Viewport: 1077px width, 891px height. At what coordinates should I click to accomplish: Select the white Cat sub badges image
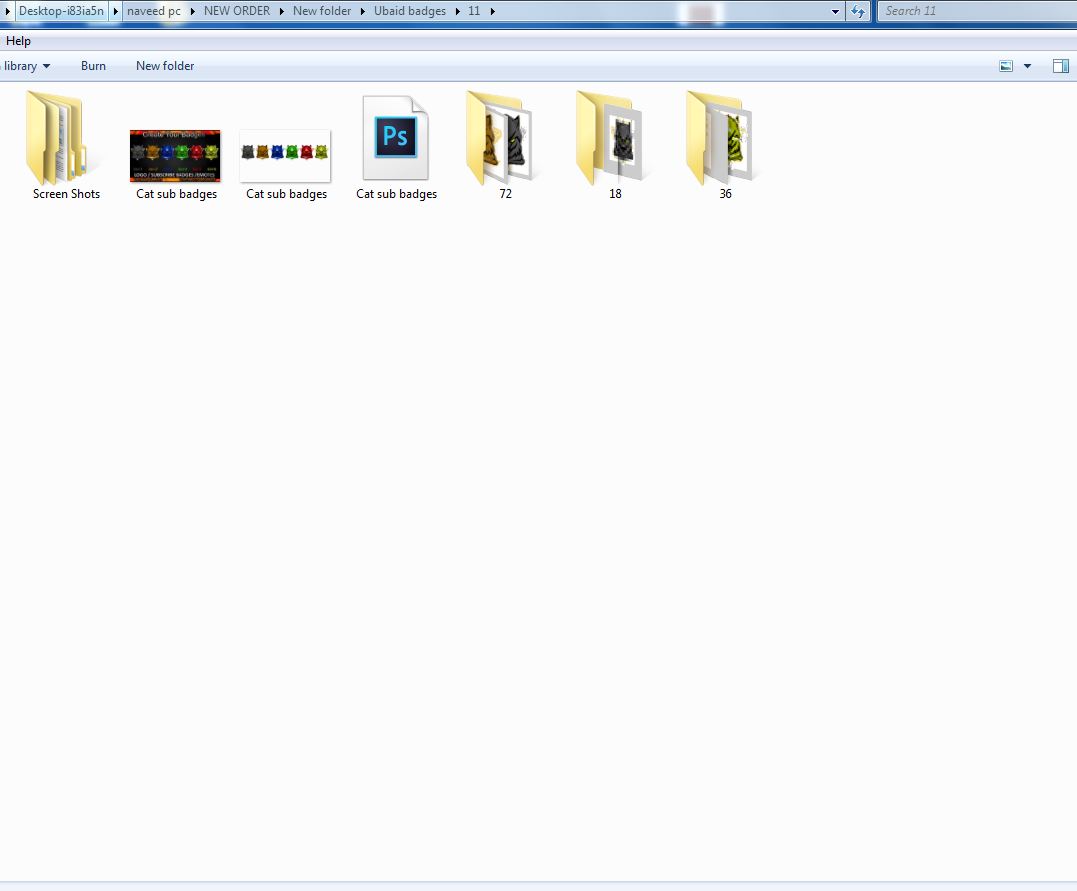[x=285, y=156]
